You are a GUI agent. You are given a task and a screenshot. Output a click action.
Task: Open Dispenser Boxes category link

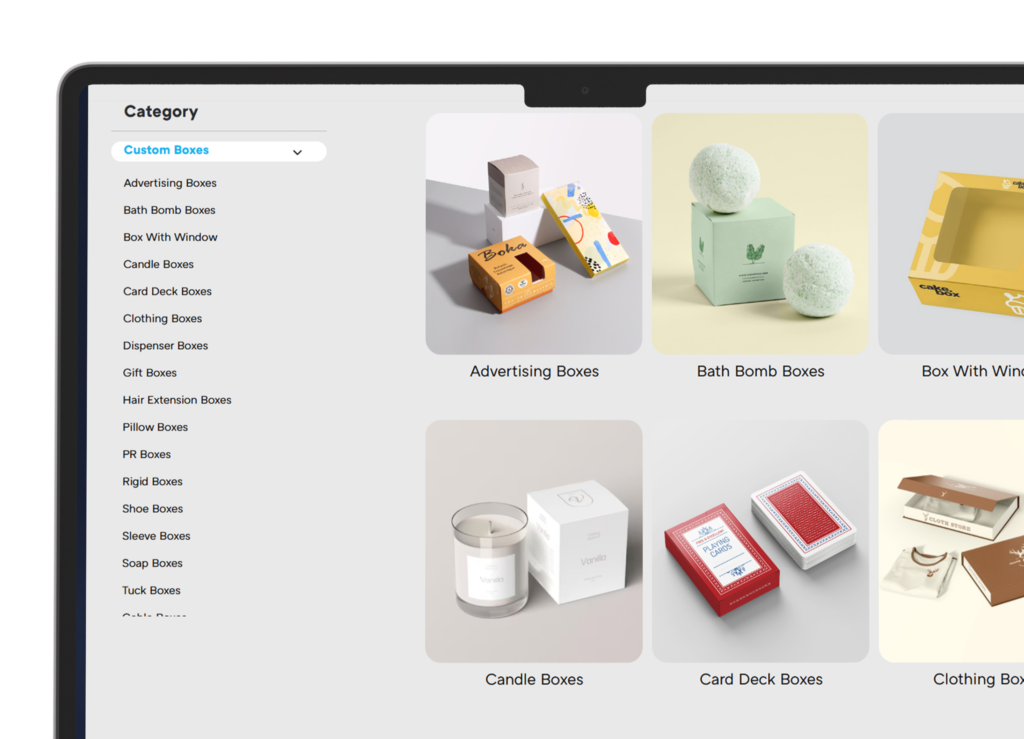click(x=165, y=346)
